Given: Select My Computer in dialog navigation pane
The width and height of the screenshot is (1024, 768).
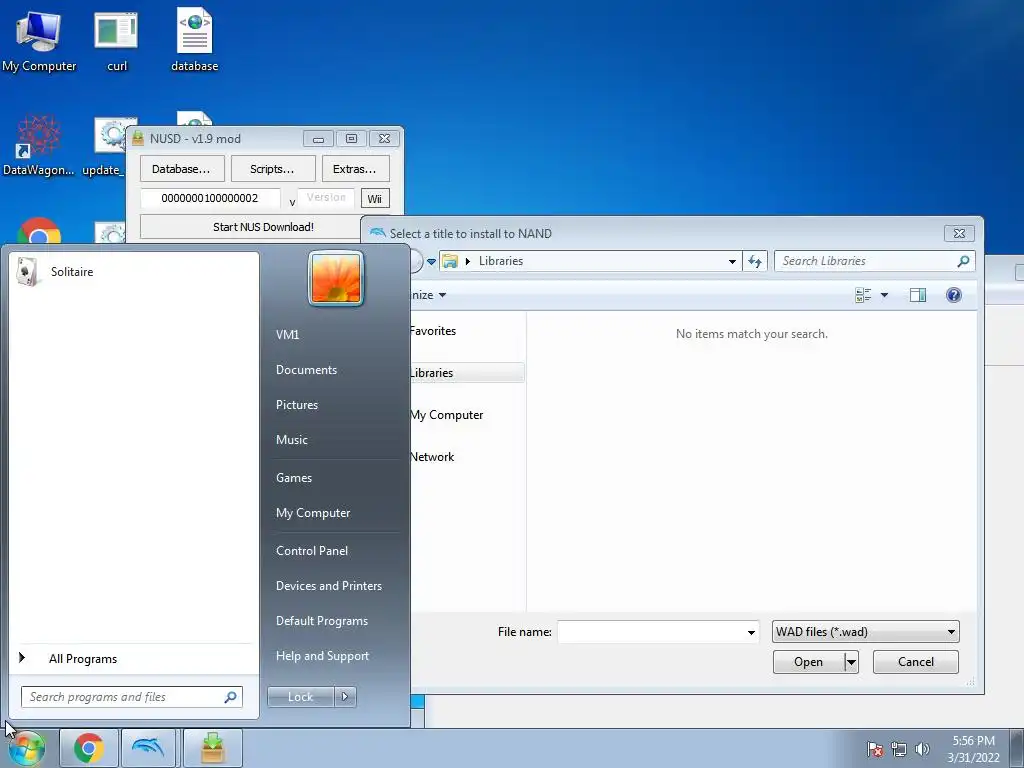Looking at the screenshot, I should click(447, 415).
